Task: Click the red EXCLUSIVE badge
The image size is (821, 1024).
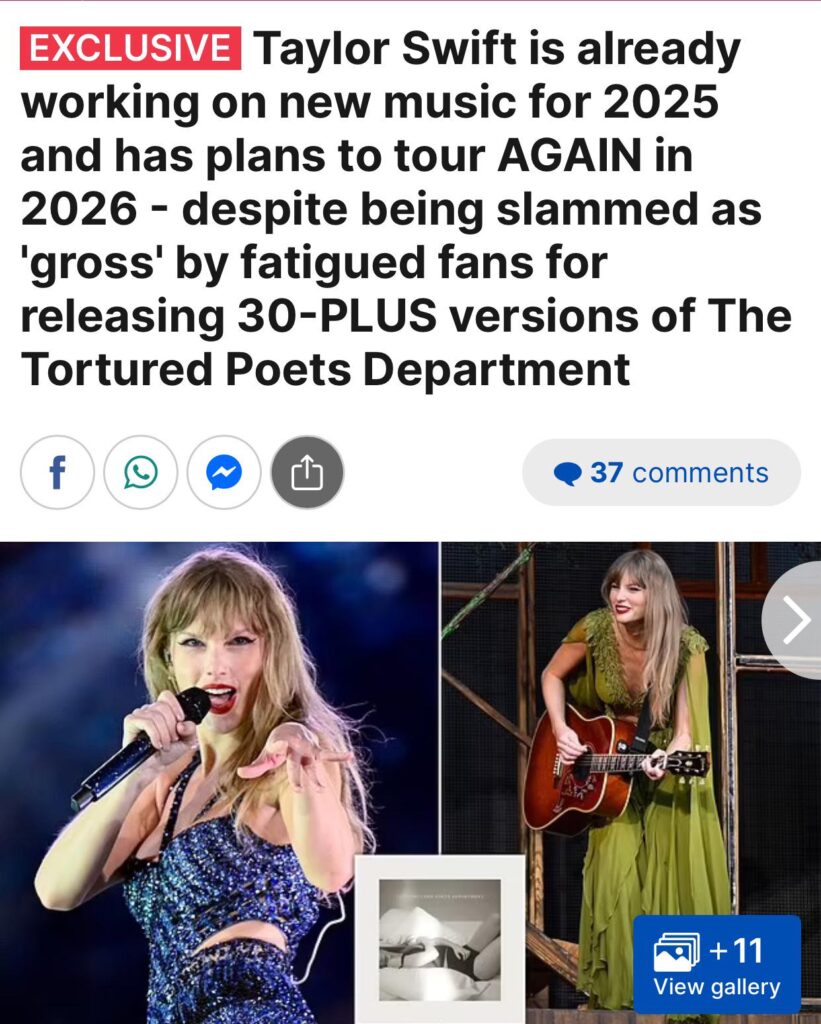Action: tap(131, 48)
